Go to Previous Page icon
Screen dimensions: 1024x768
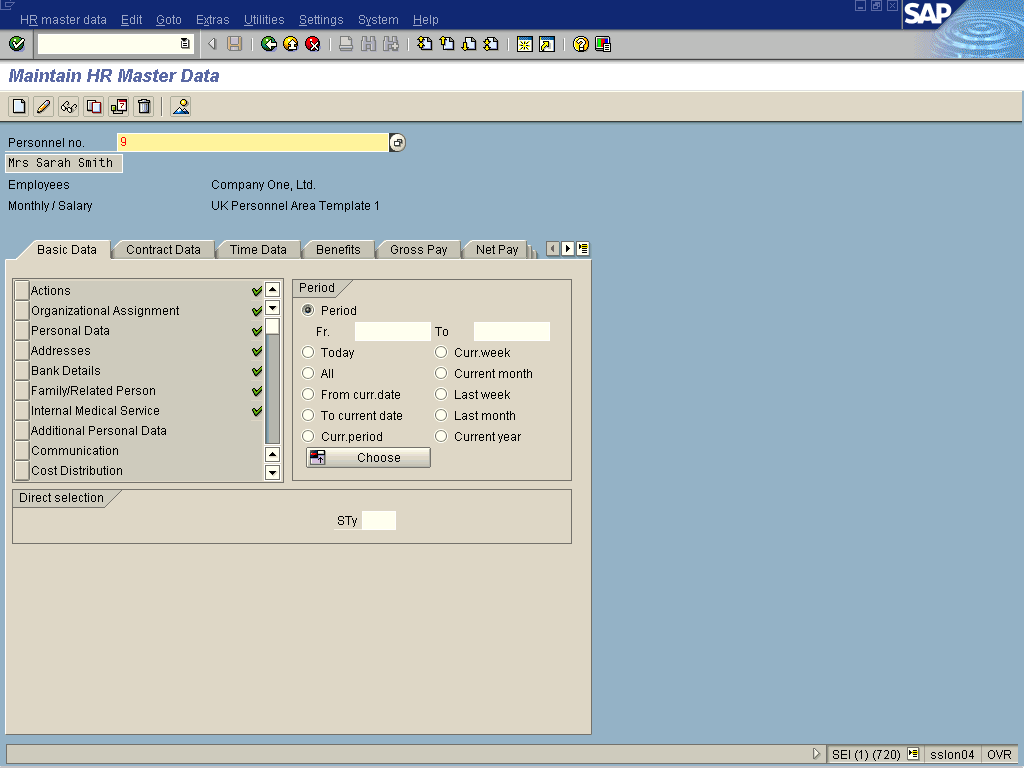point(447,44)
